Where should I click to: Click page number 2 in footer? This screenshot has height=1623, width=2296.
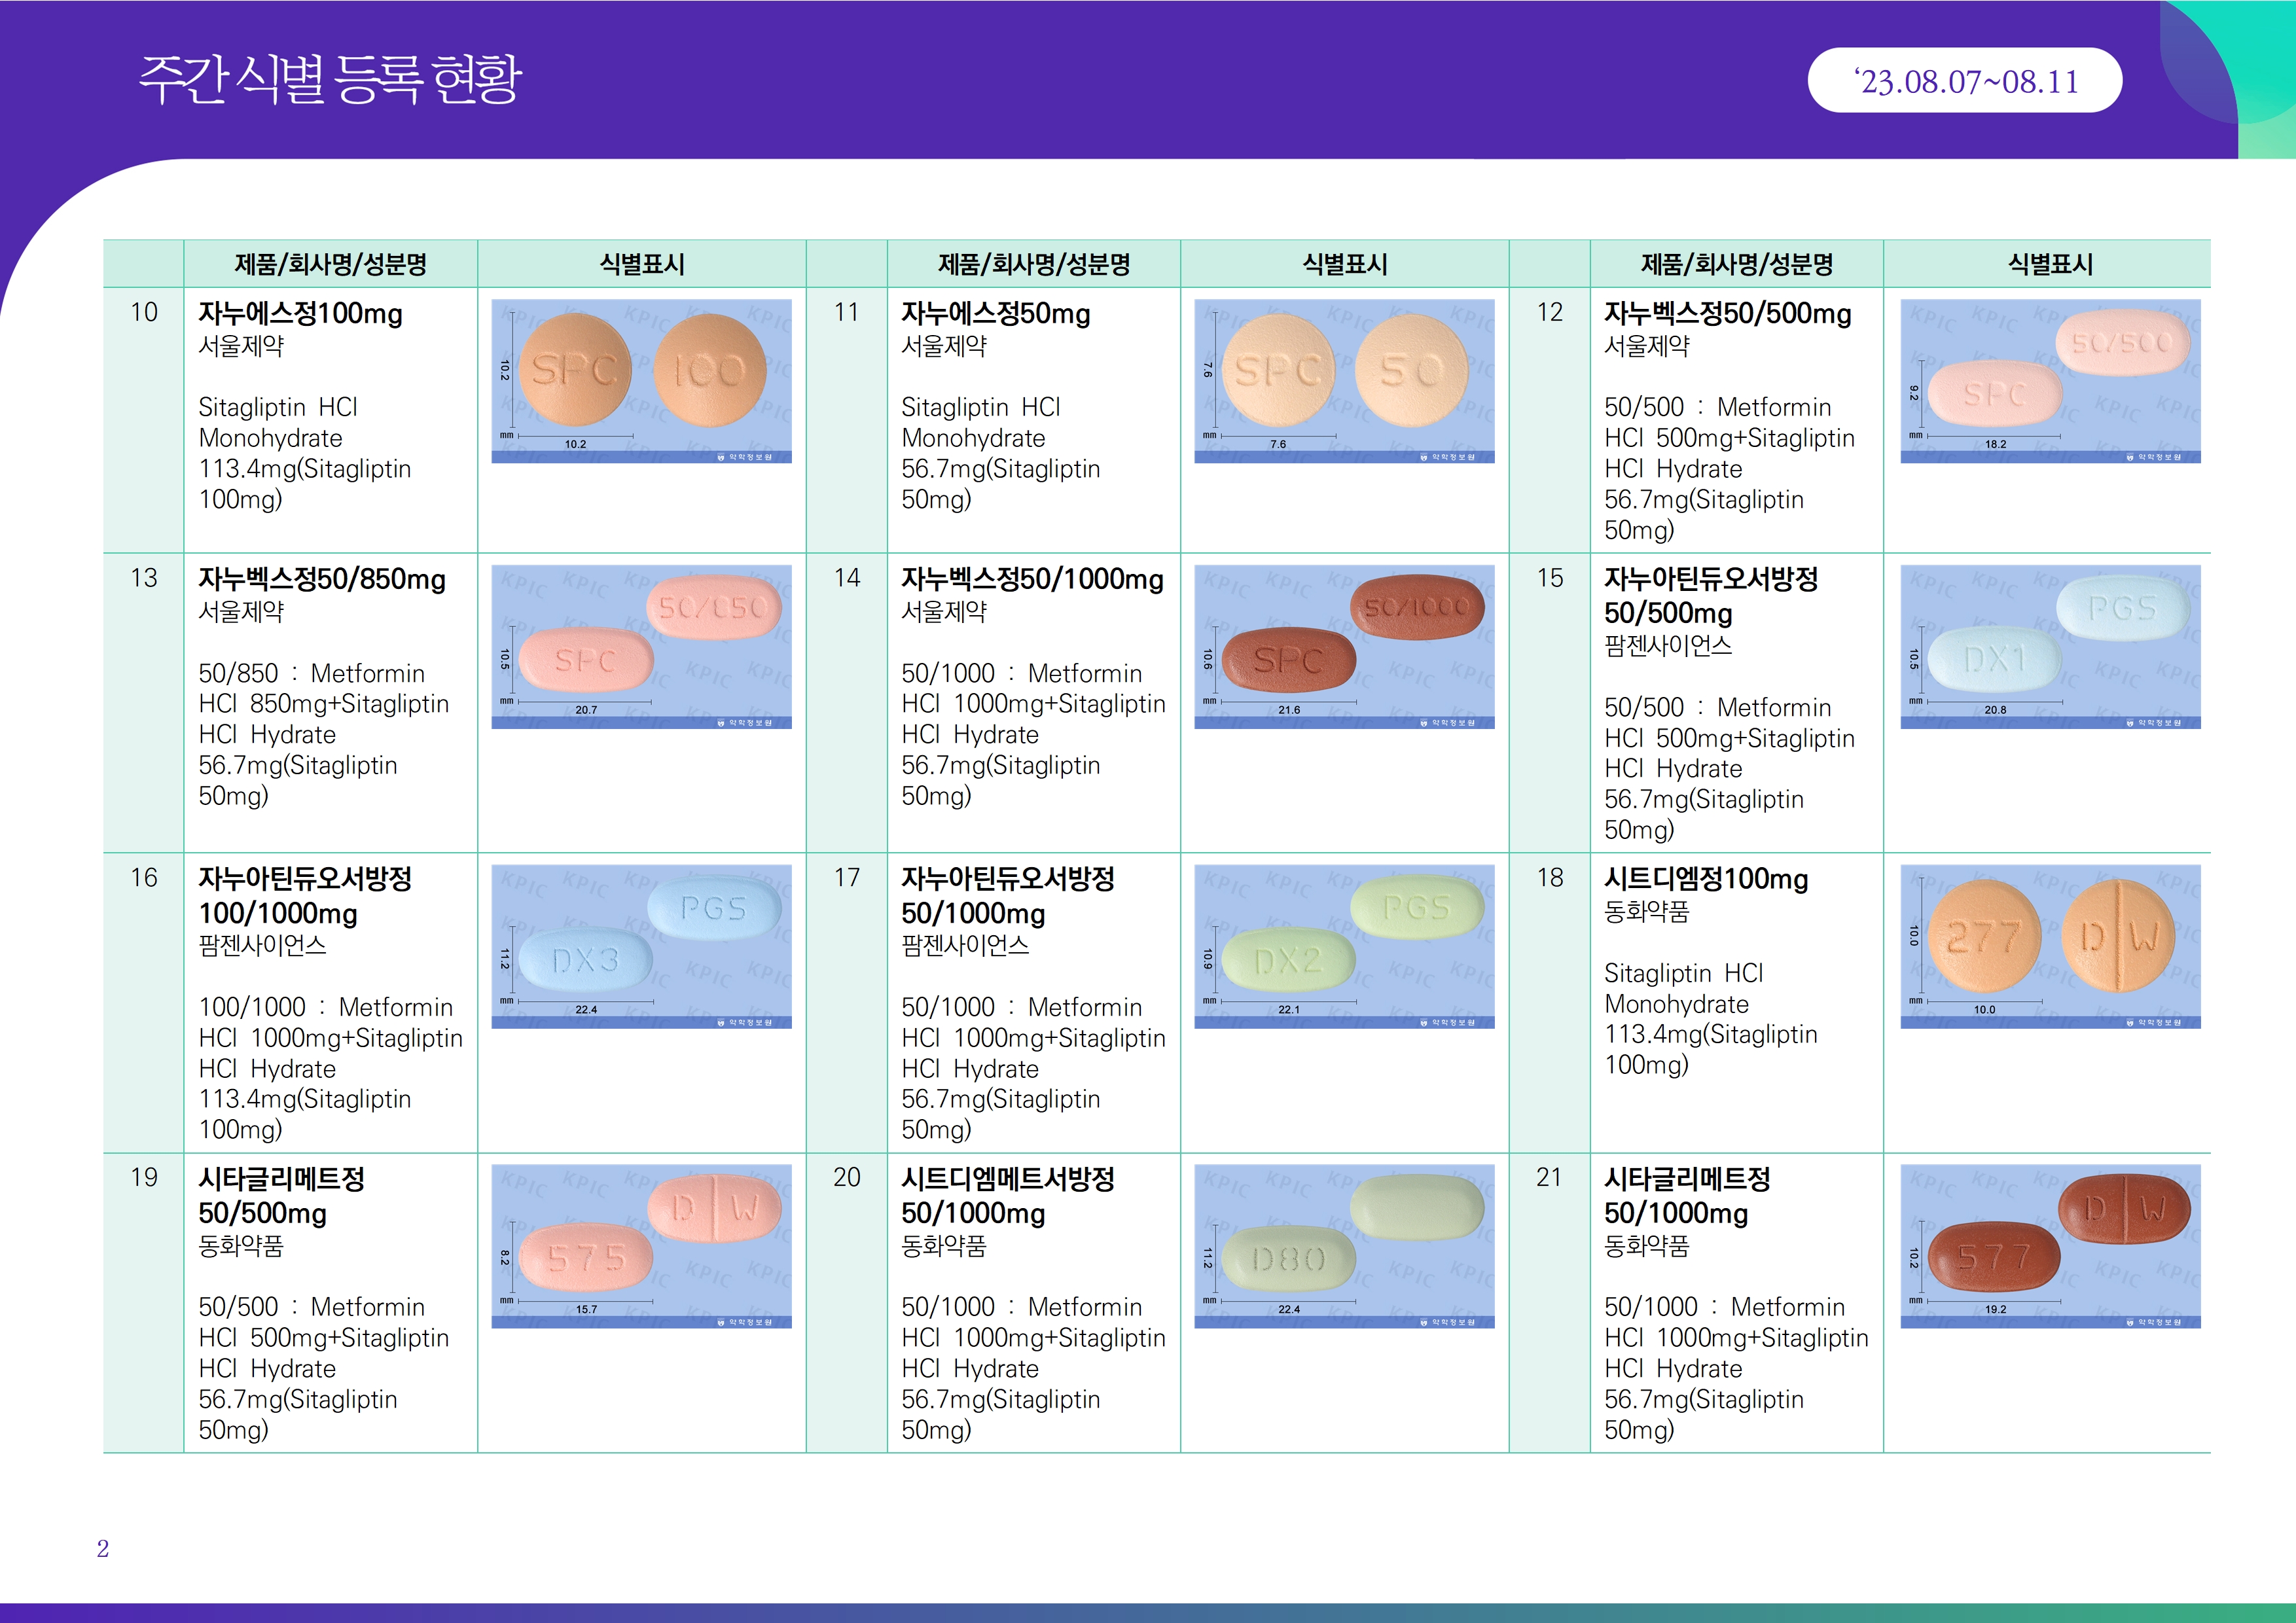(x=103, y=1549)
